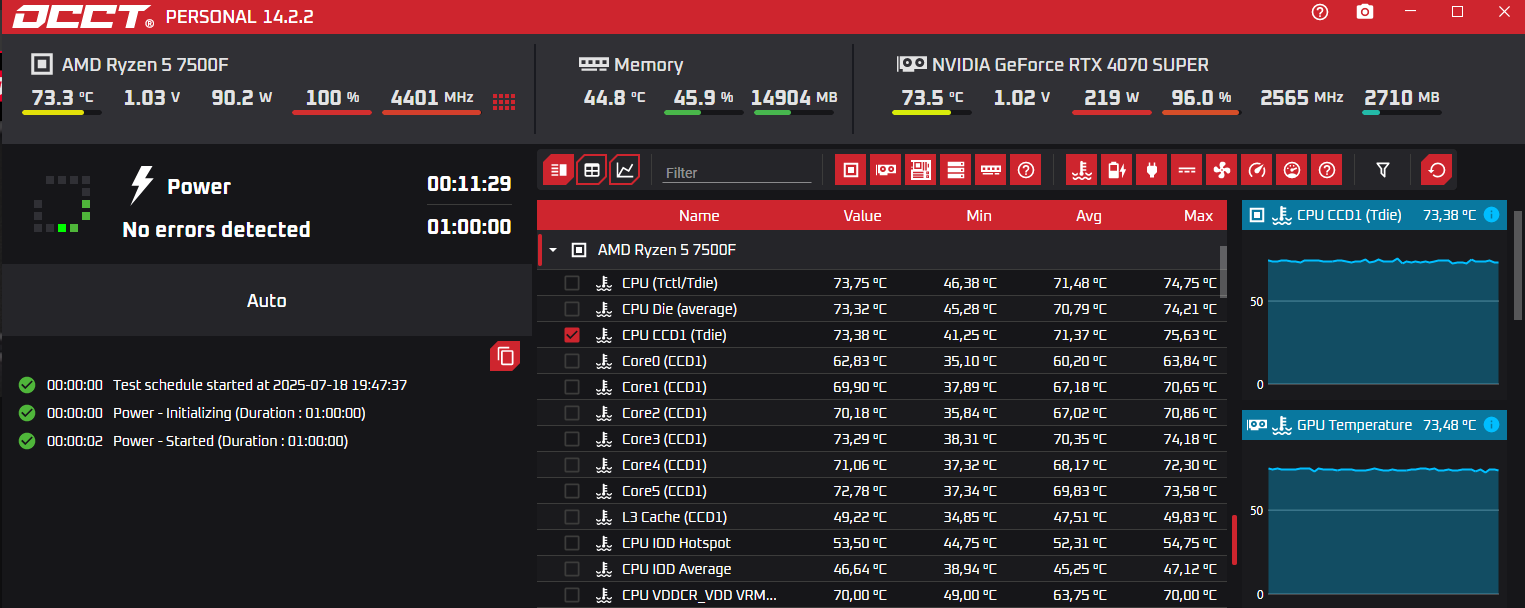1525x608 pixels.
Task: Click Core3 (CCD1) max value 74,18 °C
Action: (x=1190, y=439)
